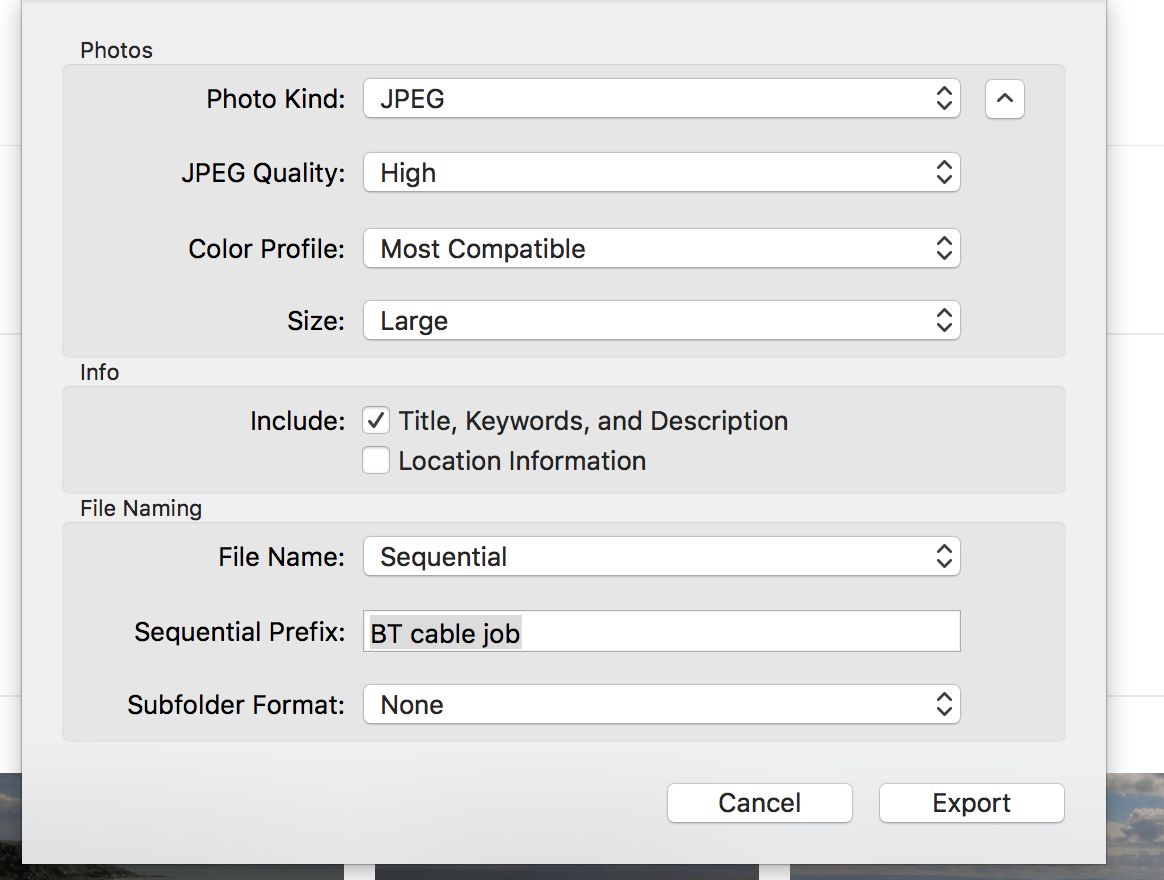Open the Photo Kind dropdown showing JPEG
This screenshot has height=880, width=1164.
(x=660, y=99)
